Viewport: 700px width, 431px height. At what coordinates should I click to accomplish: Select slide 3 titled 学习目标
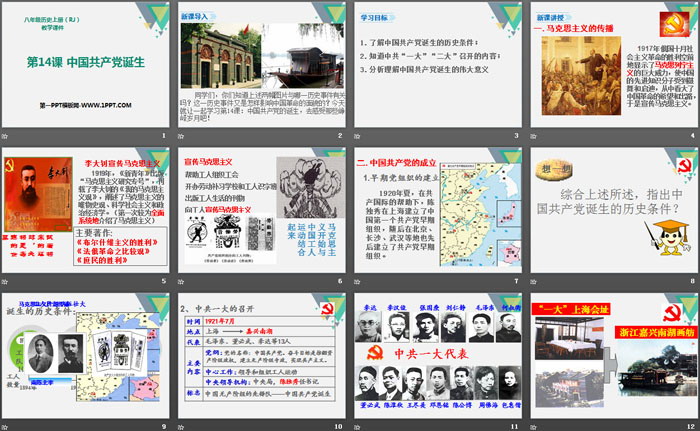point(438,65)
